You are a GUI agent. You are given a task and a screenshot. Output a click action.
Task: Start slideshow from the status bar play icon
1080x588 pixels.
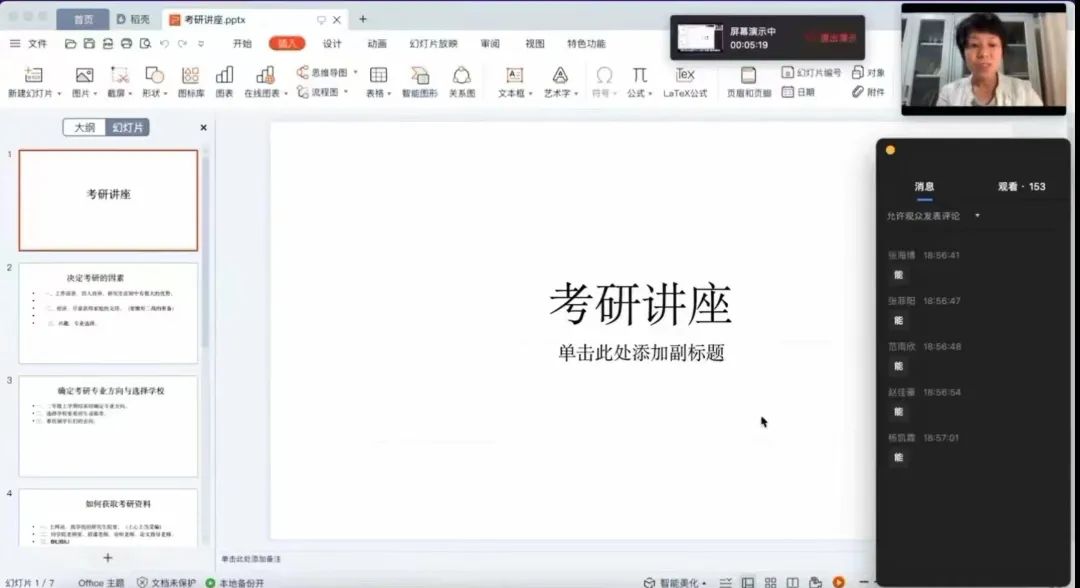tap(838, 582)
